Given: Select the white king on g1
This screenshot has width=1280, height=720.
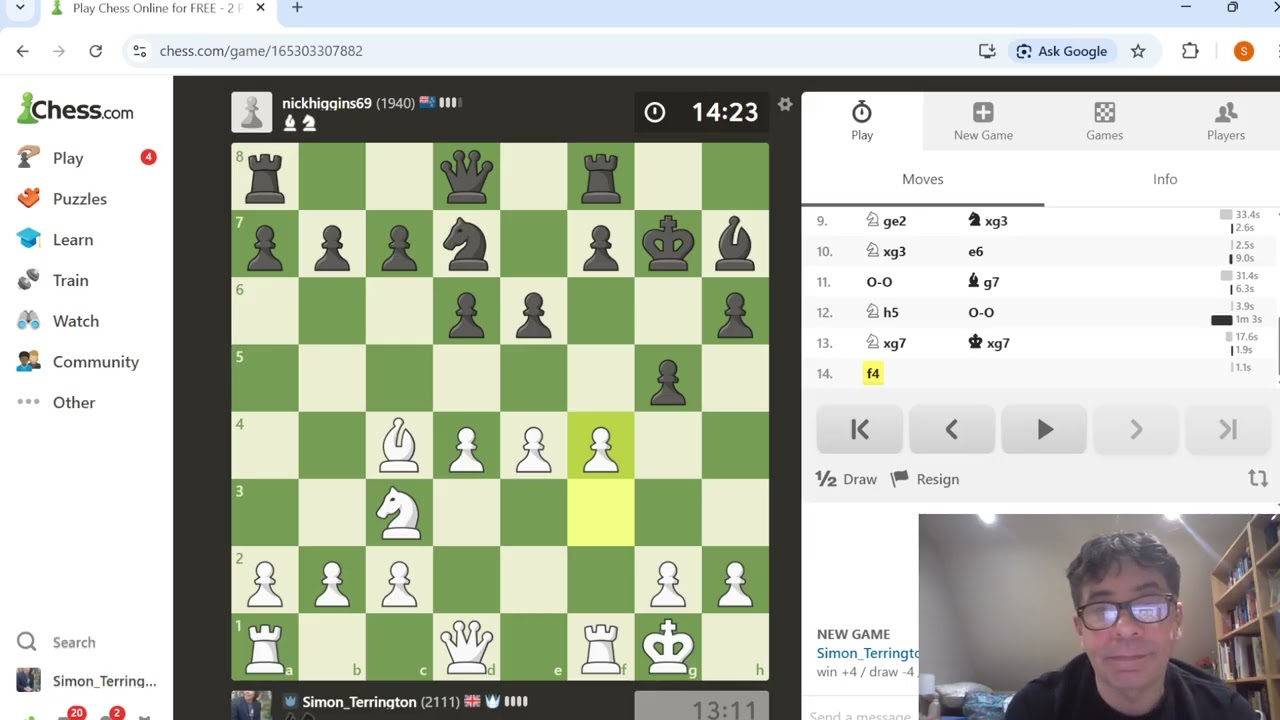Looking at the screenshot, I should pyautogui.click(x=668, y=646).
